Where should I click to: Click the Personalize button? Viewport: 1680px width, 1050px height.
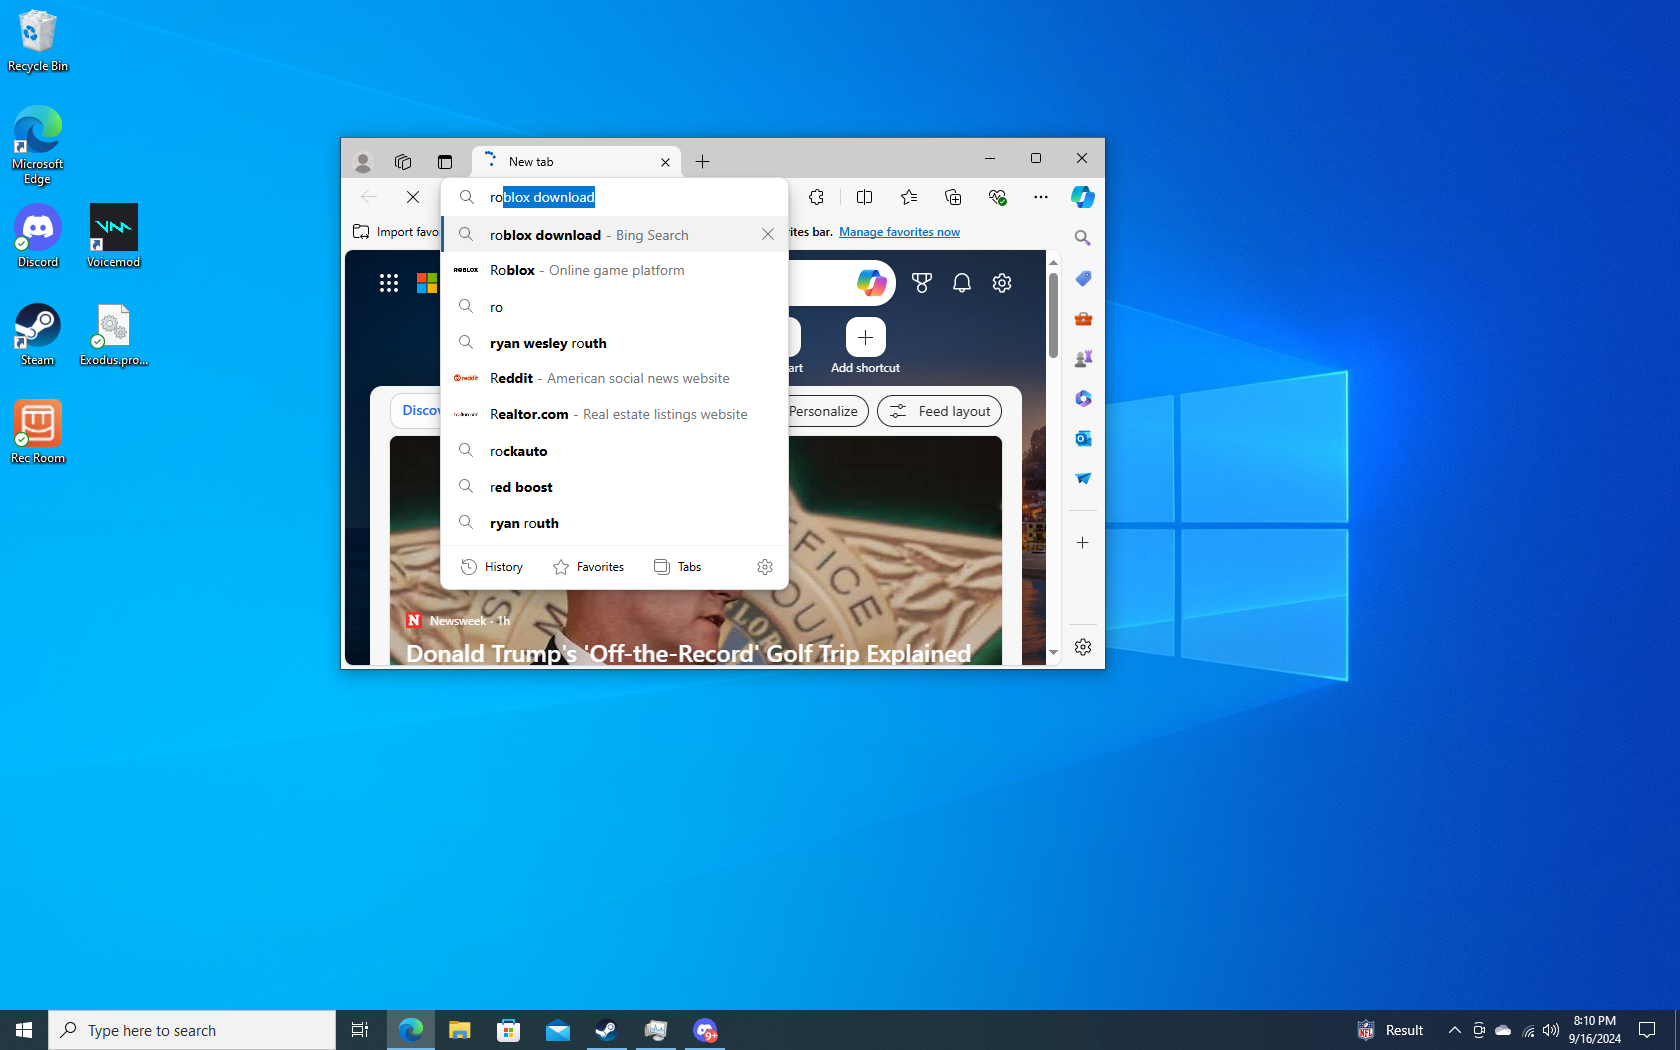tap(826, 411)
